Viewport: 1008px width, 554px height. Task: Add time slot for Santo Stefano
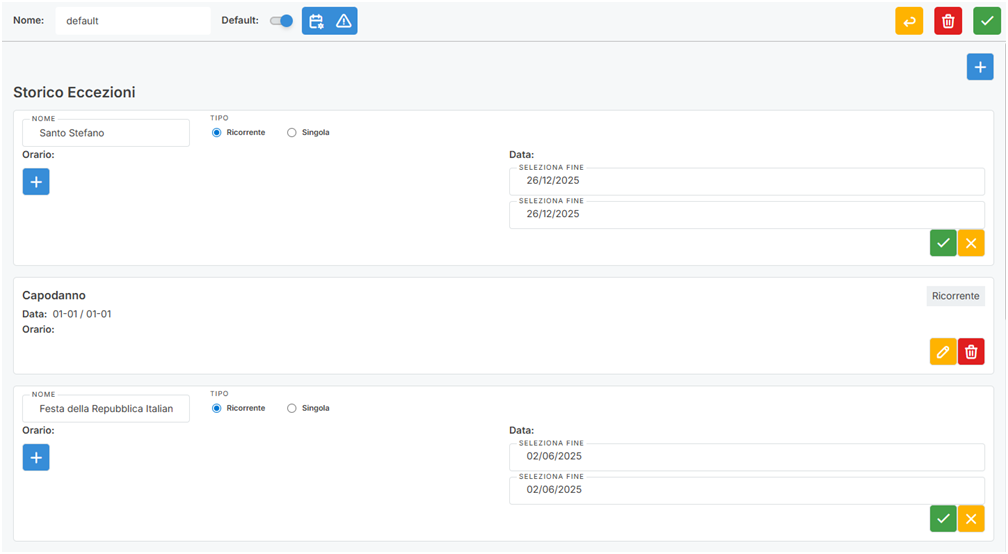coord(36,182)
